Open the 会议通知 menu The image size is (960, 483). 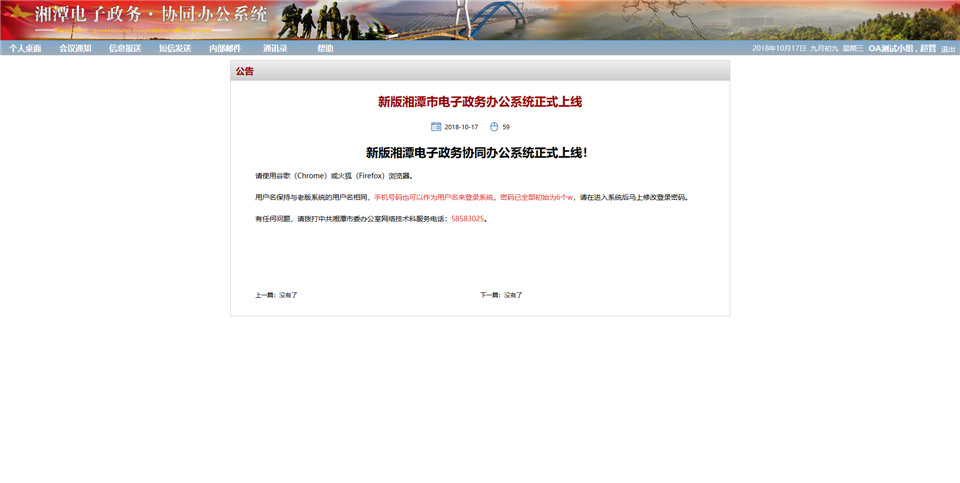pos(75,48)
